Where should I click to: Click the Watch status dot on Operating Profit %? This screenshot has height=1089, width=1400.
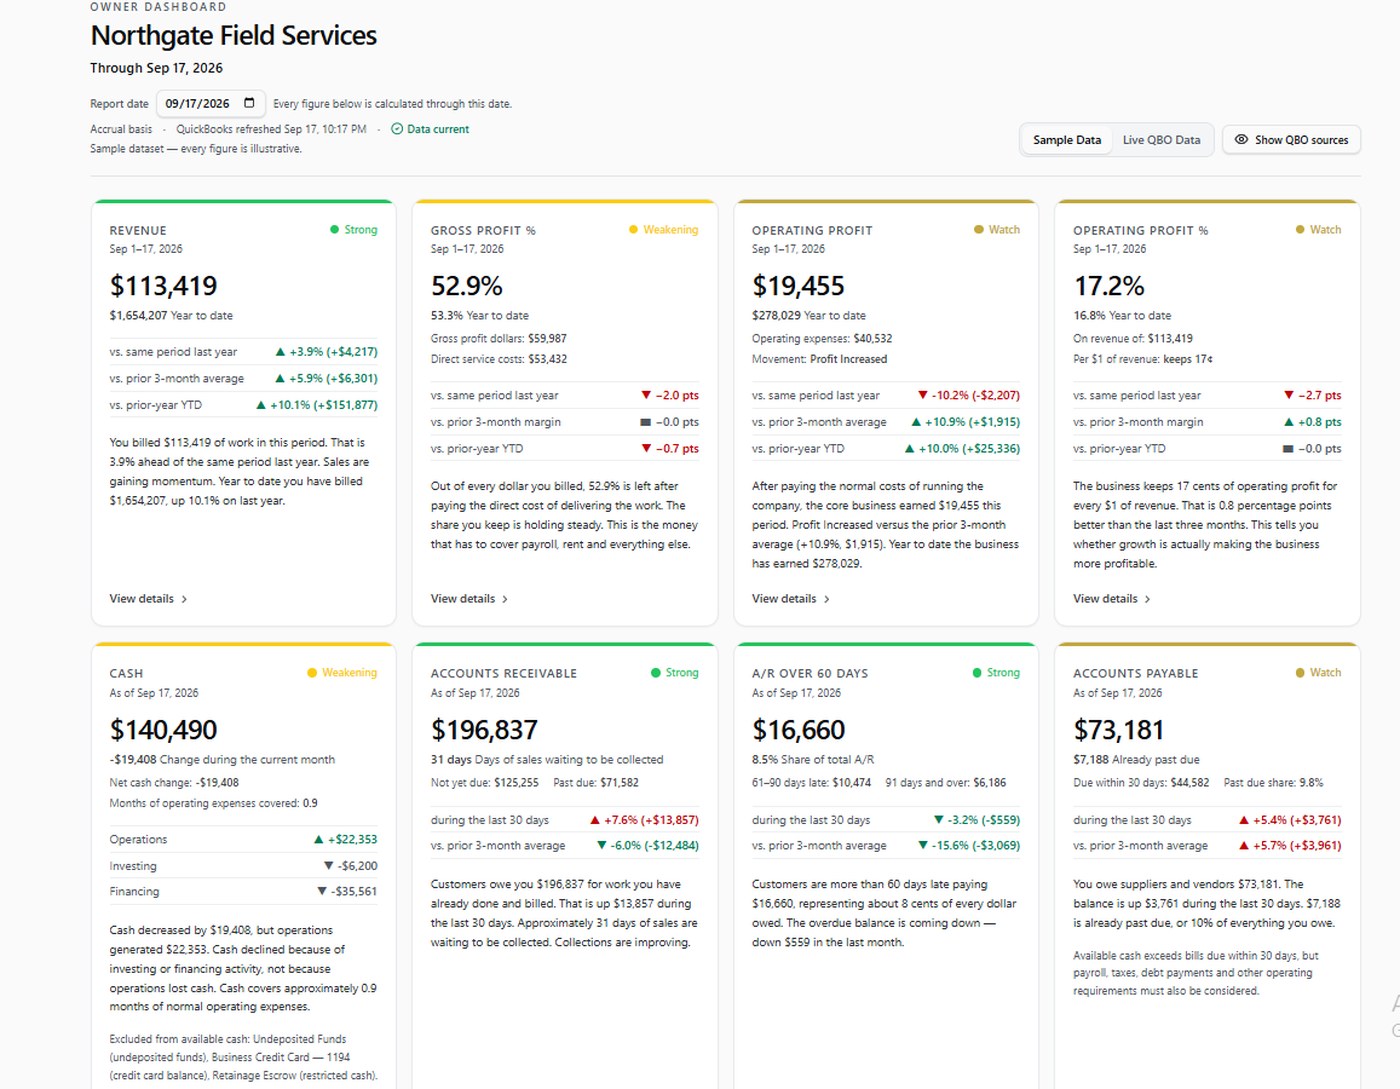[x=1300, y=230]
